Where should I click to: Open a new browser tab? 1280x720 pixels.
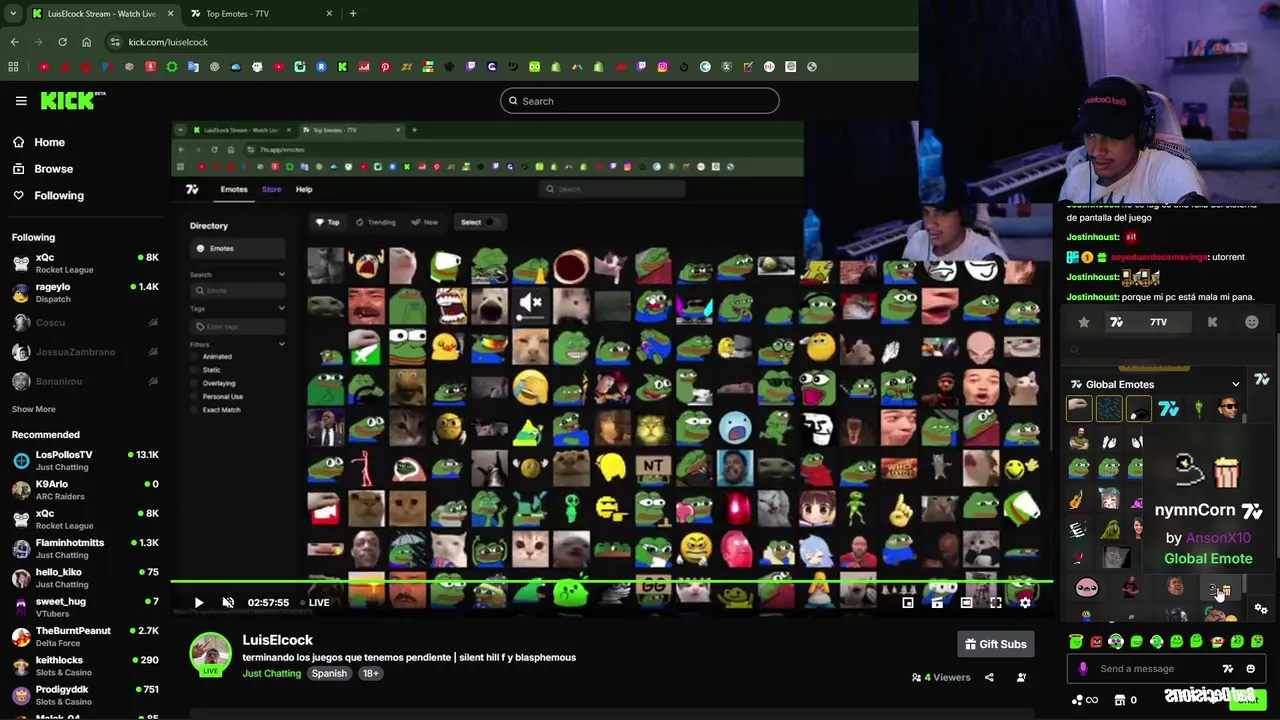(353, 14)
